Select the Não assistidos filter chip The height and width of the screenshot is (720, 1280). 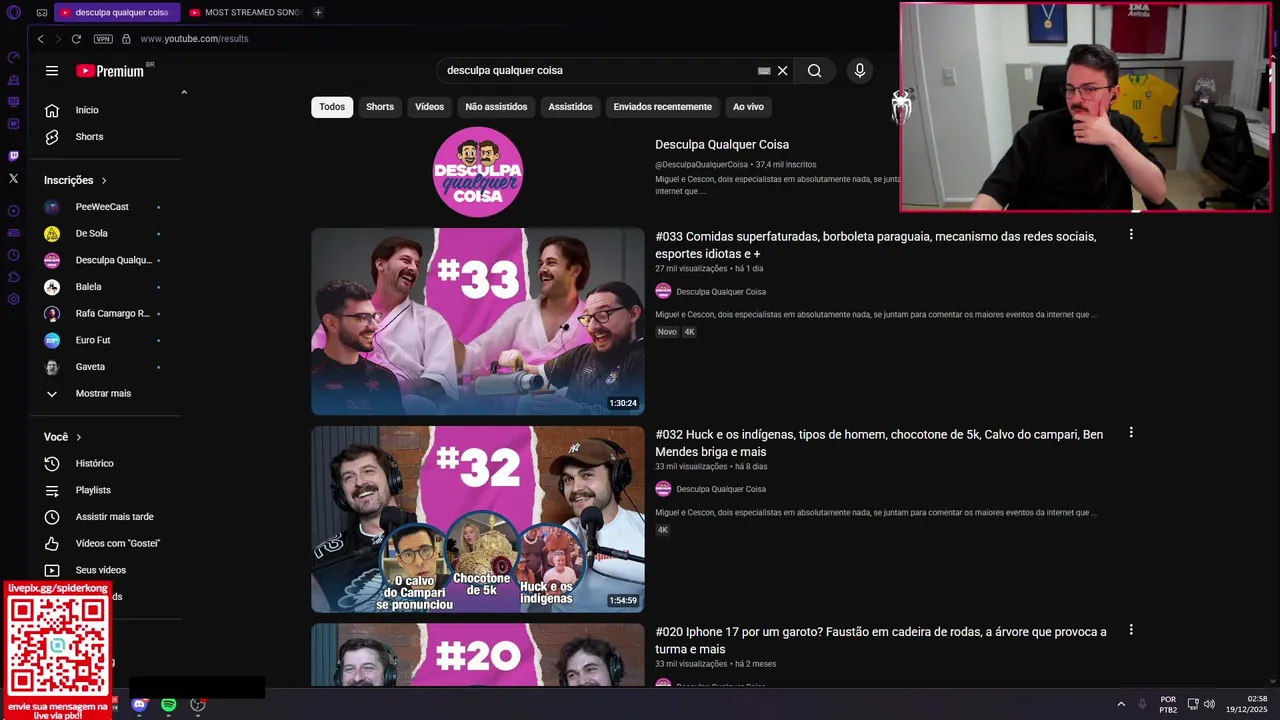[x=496, y=107]
